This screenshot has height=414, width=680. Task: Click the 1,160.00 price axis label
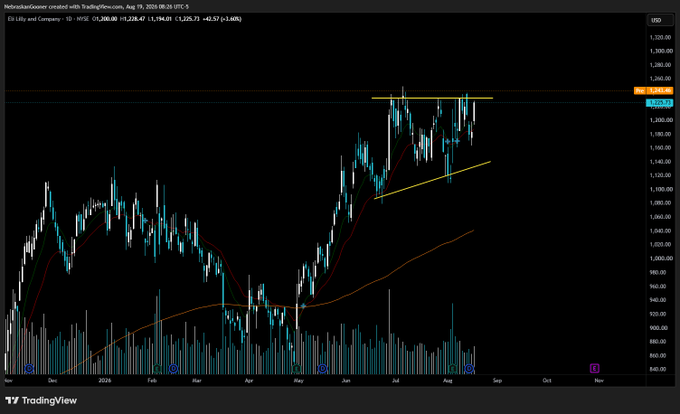coord(660,148)
